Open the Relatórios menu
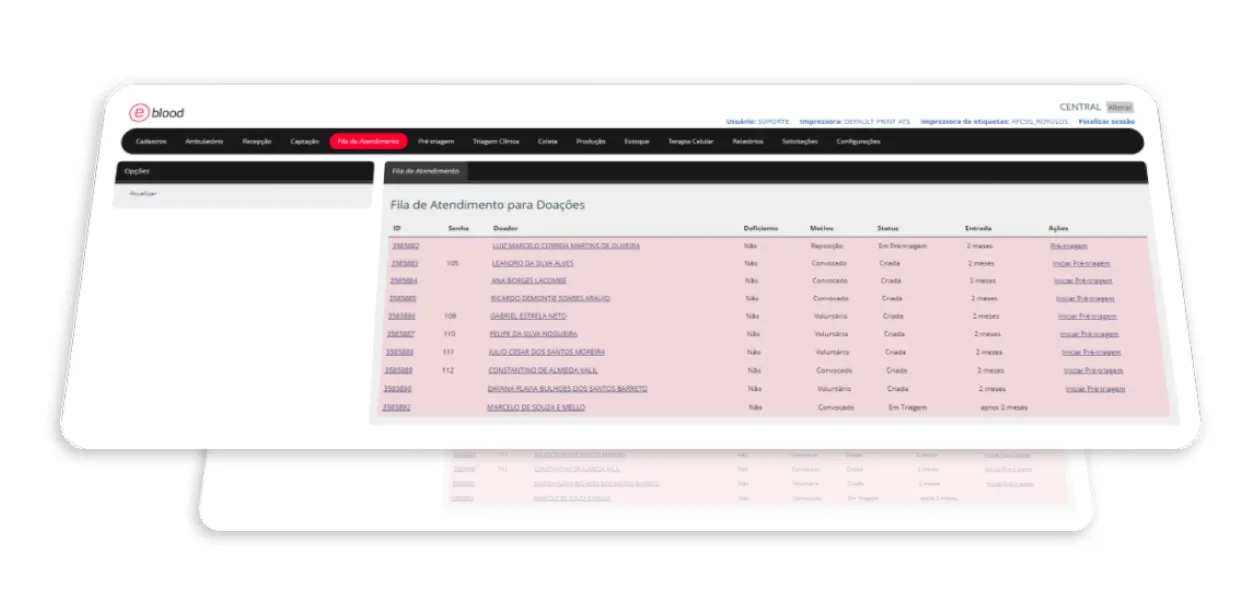 747,142
